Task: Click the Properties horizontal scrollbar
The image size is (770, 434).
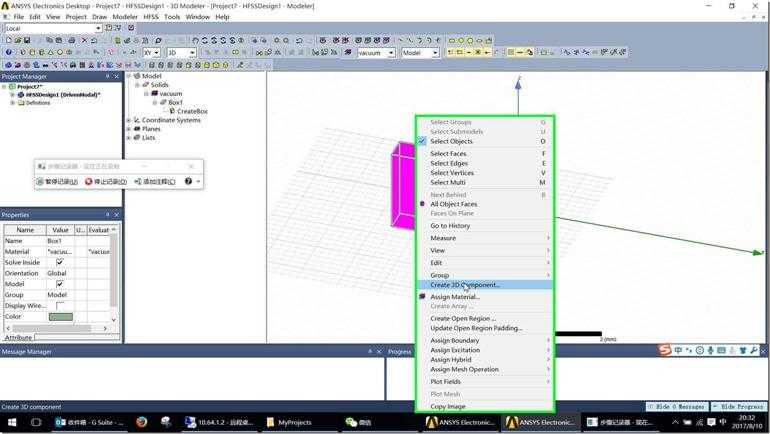Action: click(x=56, y=328)
